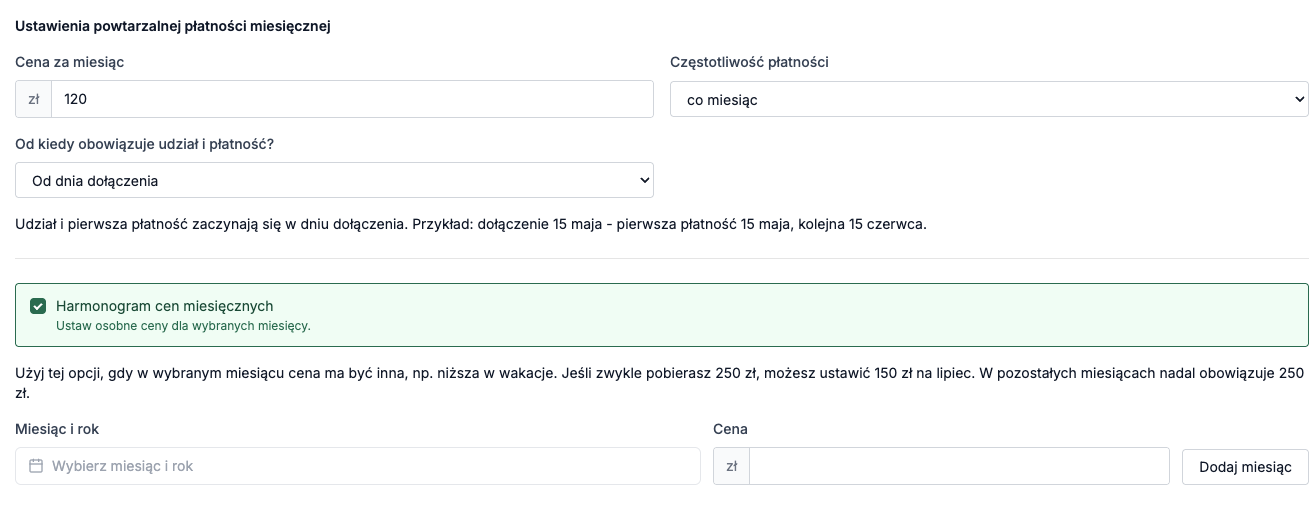Click the label Od kiedy obowiązuje udział i płatność?
The image size is (1310, 505).
(x=145, y=144)
